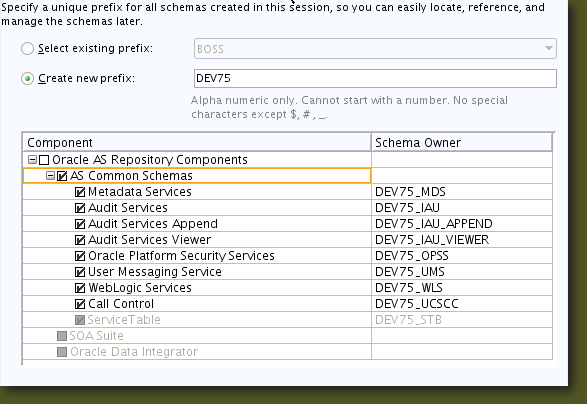Collapse the AS Common Schemas node

pyautogui.click(x=50, y=176)
